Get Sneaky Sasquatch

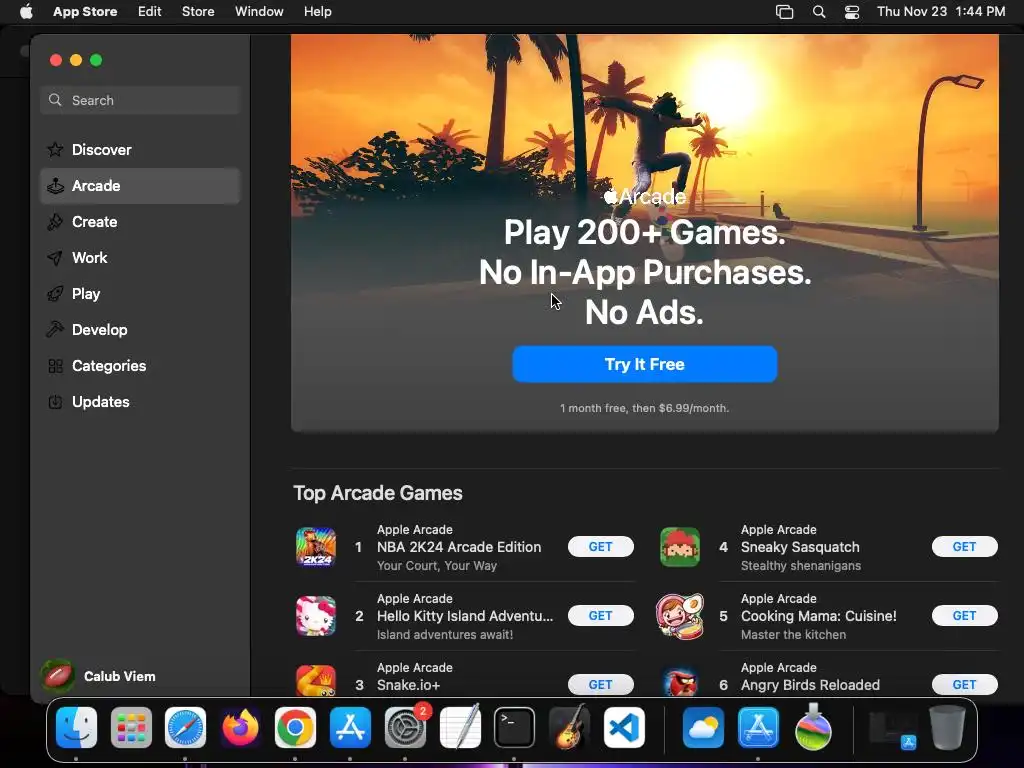pos(965,547)
